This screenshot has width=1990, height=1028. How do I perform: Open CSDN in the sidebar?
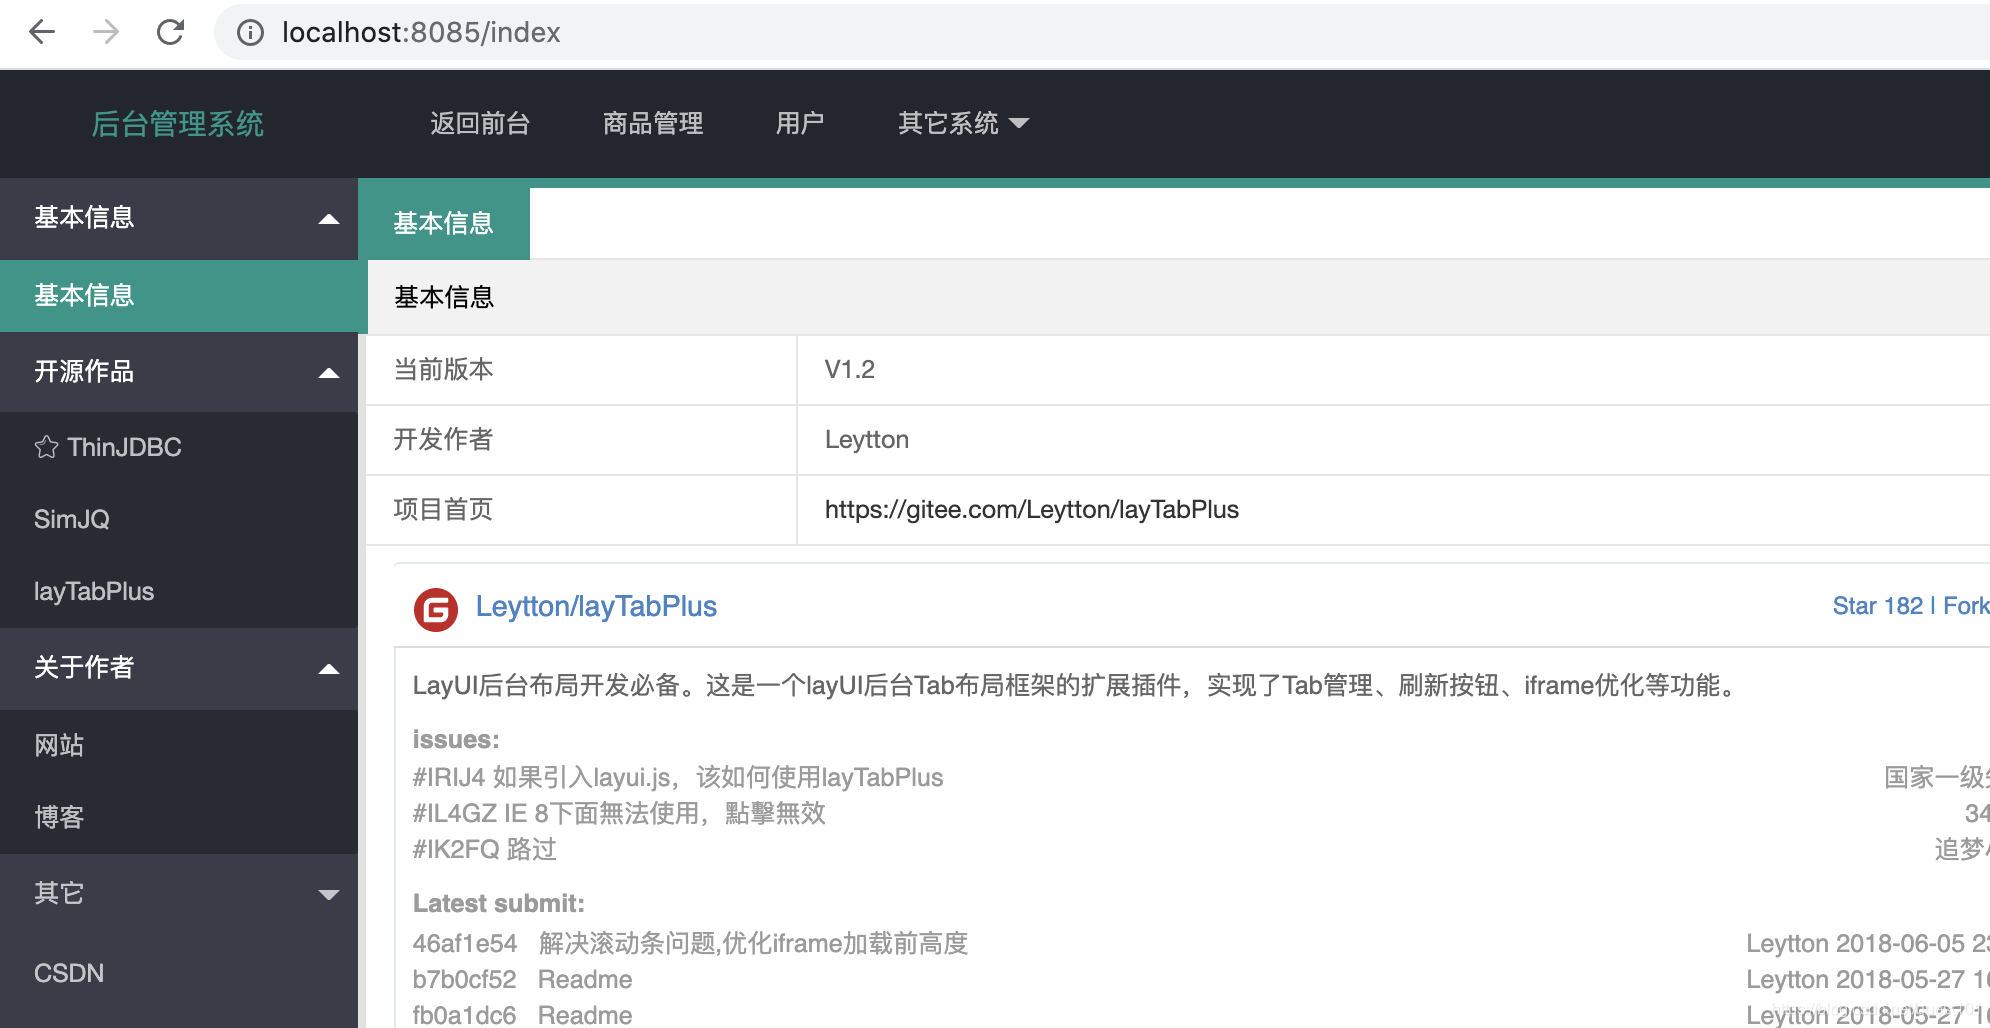(69, 973)
